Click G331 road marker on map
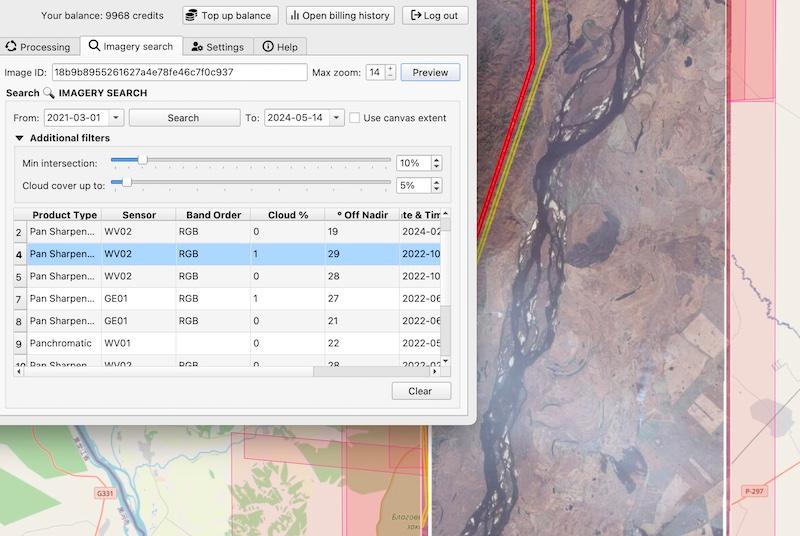Screen dimensions: 800x536 pyautogui.click(x=105, y=493)
